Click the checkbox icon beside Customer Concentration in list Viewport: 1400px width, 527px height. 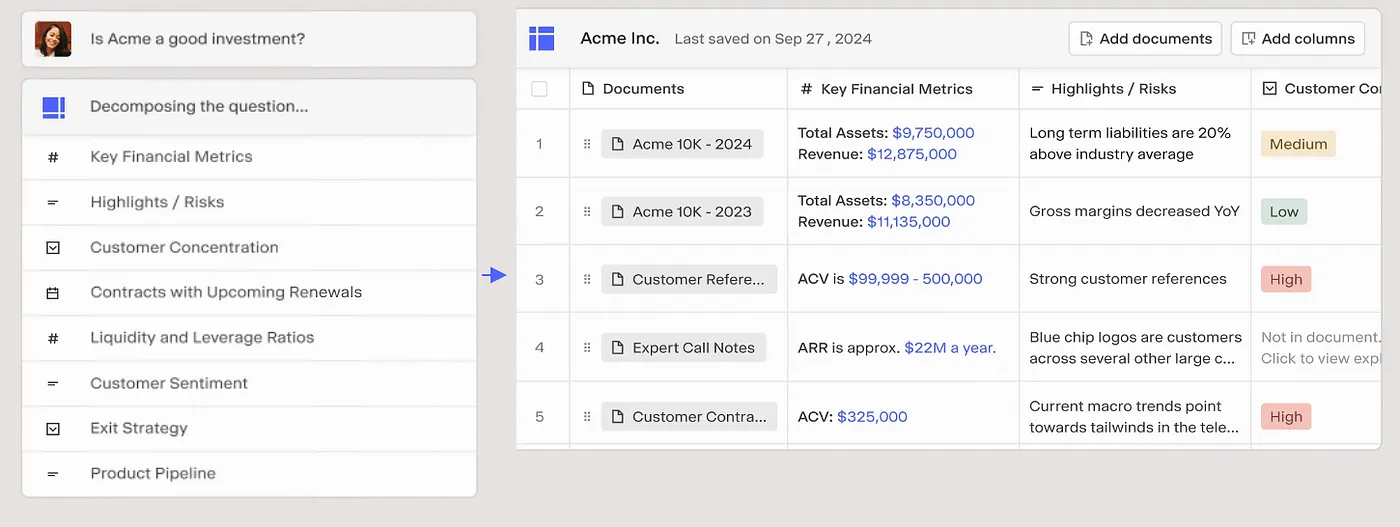tap(53, 248)
